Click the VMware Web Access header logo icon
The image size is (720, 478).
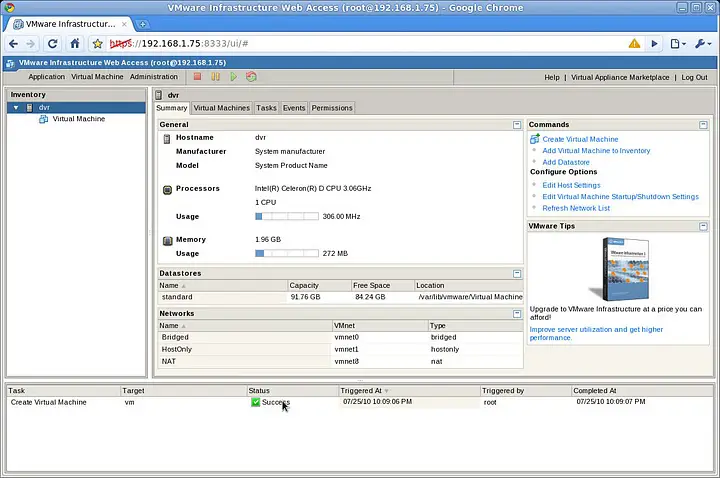10,64
